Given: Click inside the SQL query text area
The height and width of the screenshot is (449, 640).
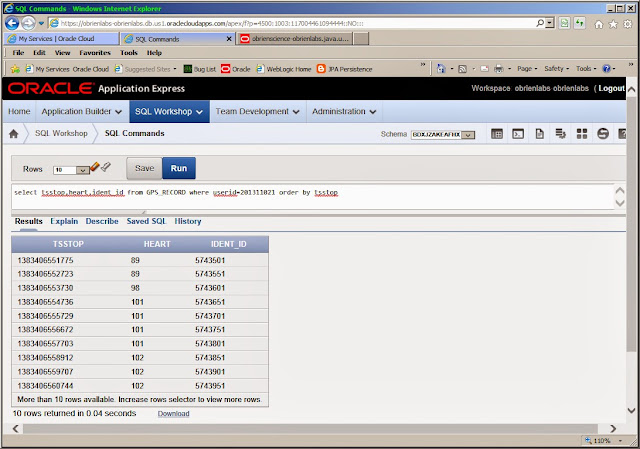Looking at the screenshot, I should pyautogui.click(x=312, y=197).
